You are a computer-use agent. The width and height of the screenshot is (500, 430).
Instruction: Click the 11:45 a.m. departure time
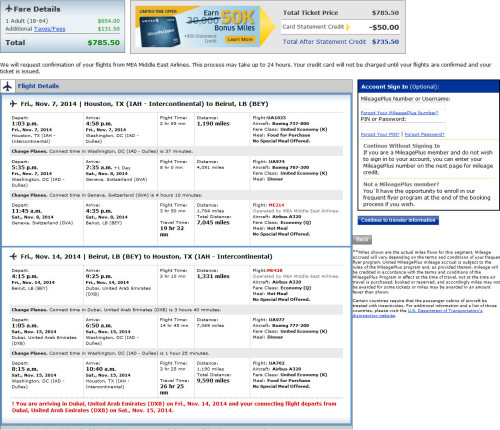point(27,211)
